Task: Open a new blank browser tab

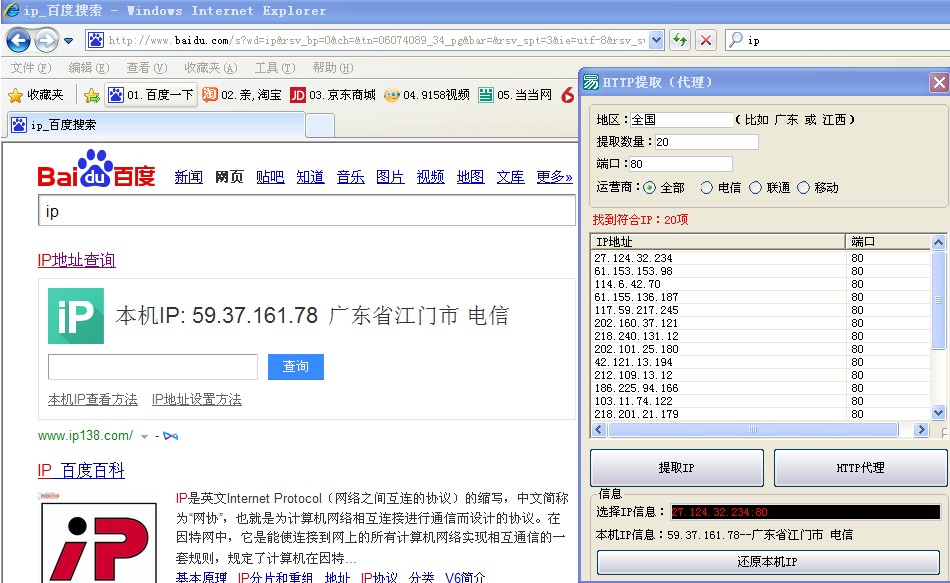Action: [x=320, y=125]
